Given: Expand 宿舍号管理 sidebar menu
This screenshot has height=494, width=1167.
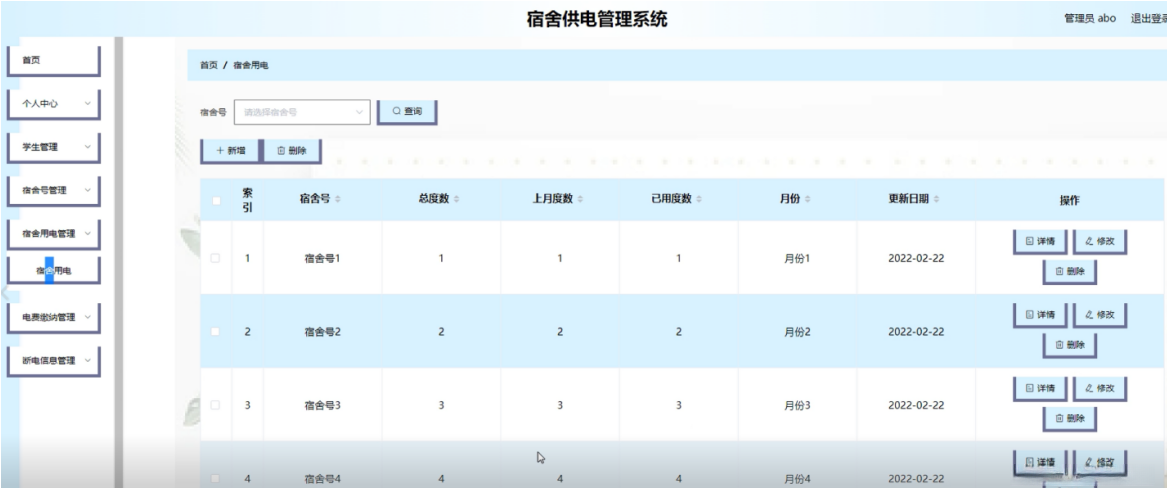Looking at the screenshot, I should [x=54, y=190].
